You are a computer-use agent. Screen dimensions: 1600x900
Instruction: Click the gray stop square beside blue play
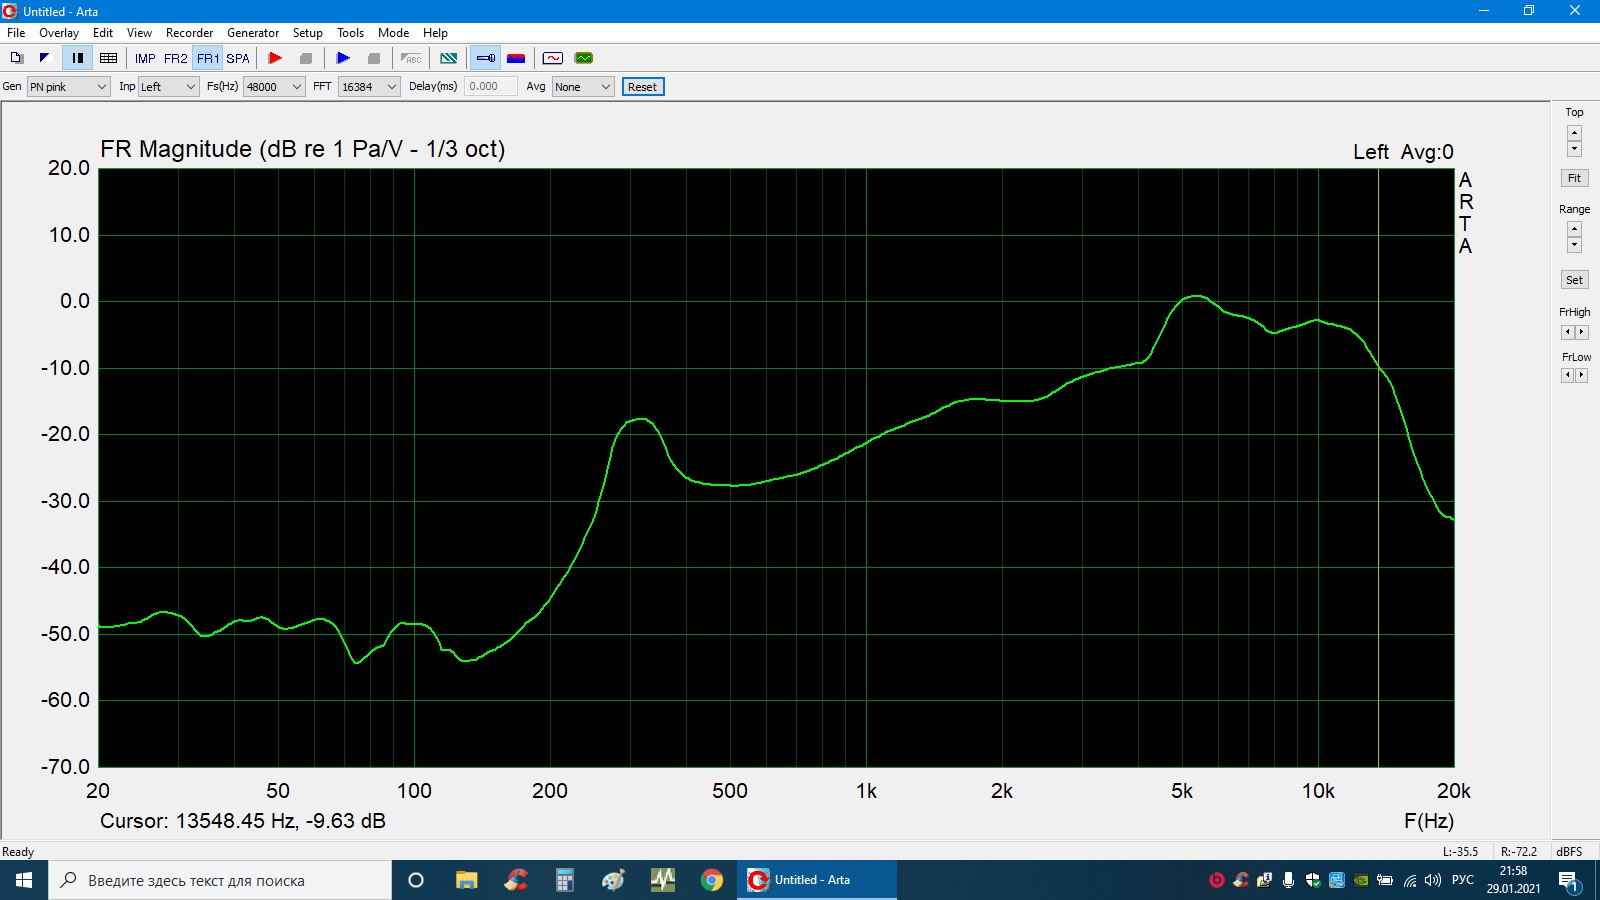click(x=374, y=58)
